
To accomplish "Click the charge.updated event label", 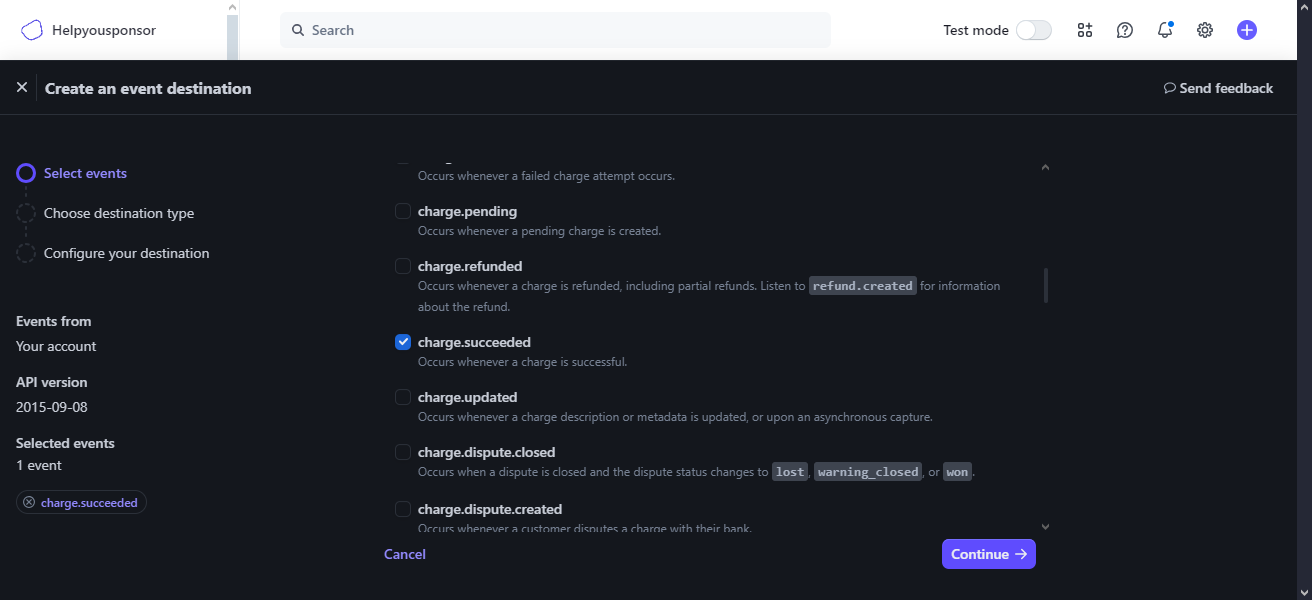I will point(468,397).
